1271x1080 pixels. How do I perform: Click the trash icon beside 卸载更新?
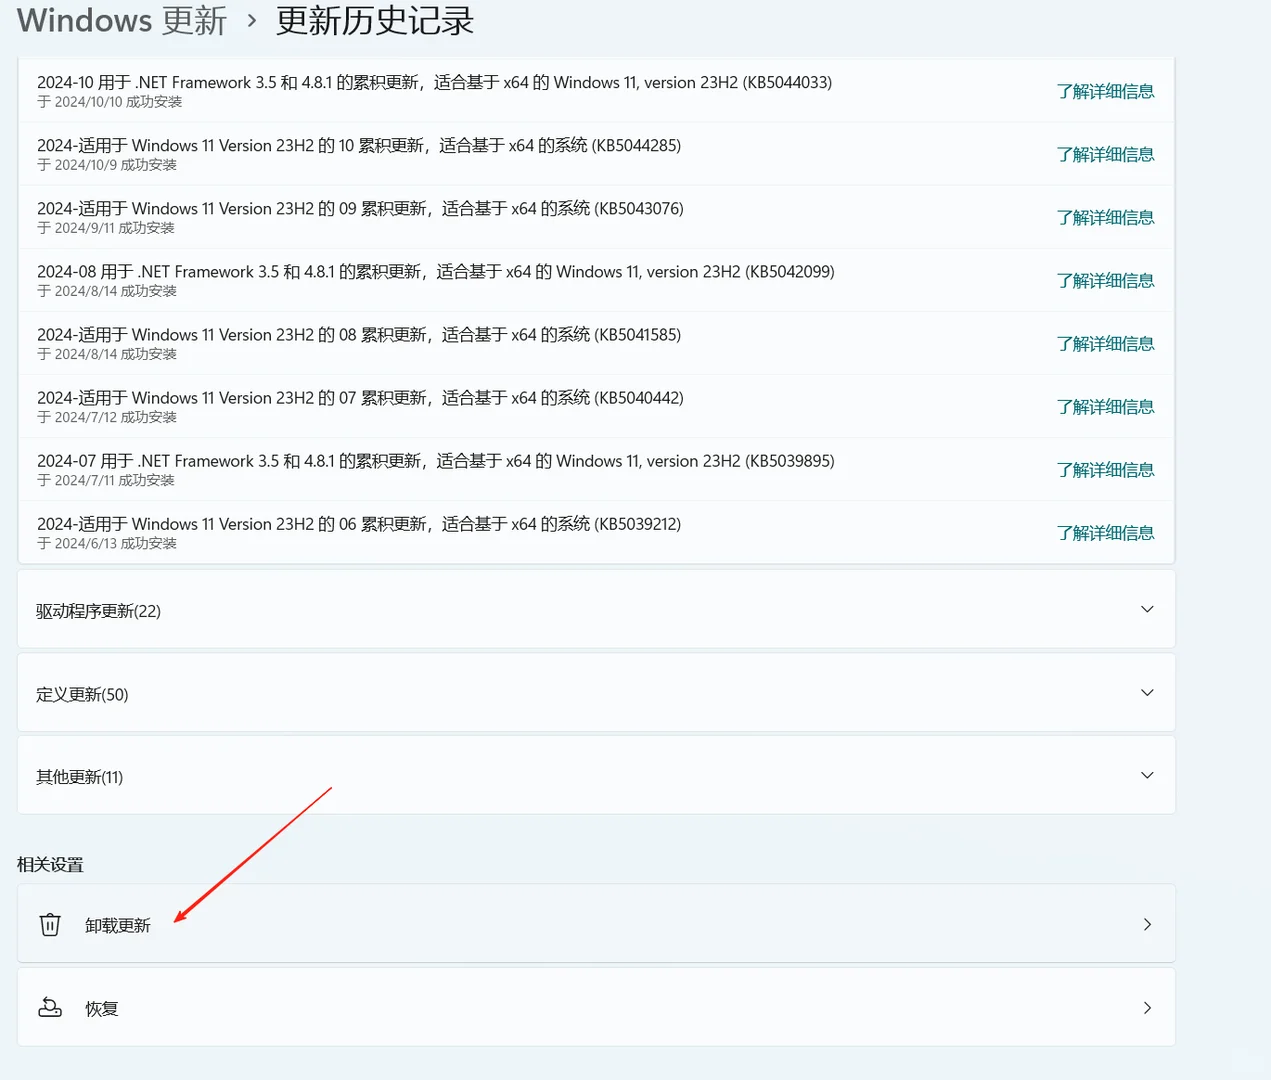[x=50, y=924]
